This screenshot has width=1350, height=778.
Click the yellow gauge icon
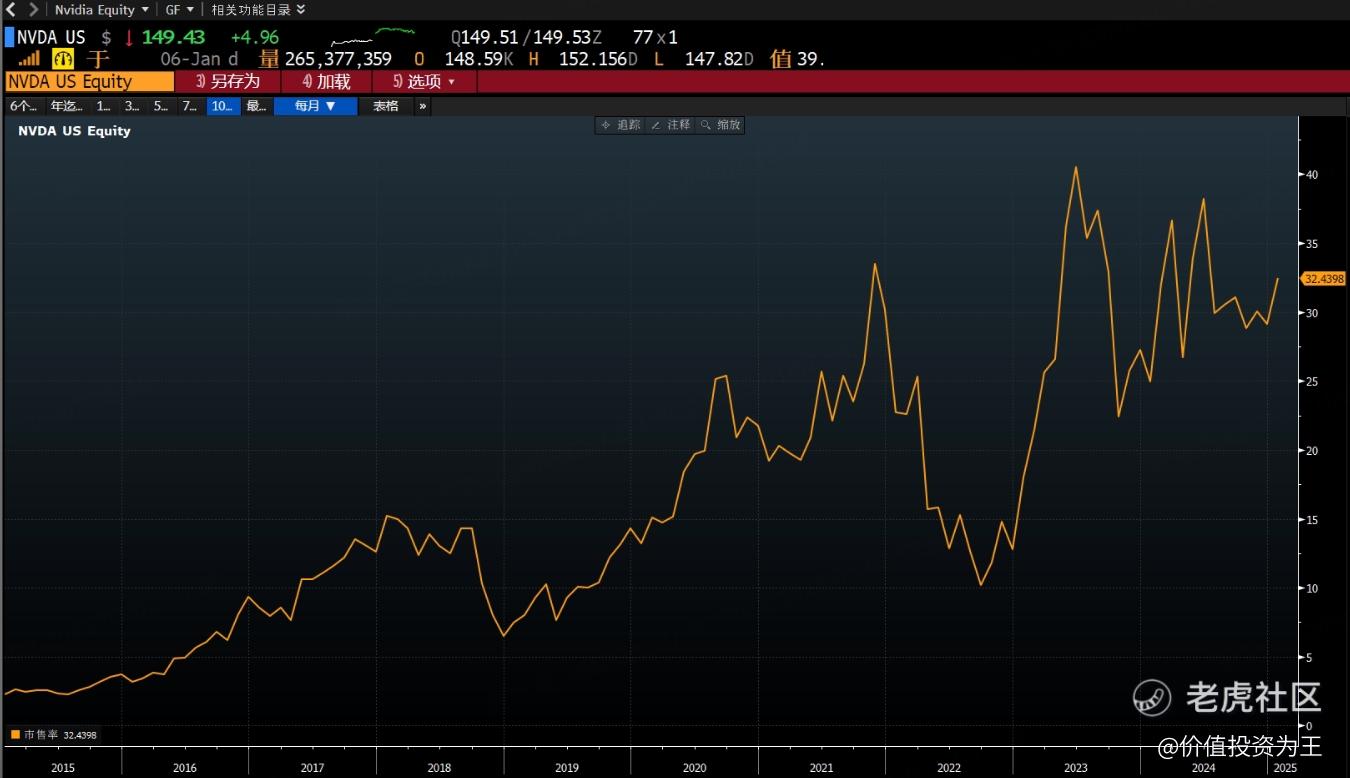pos(63,59)
